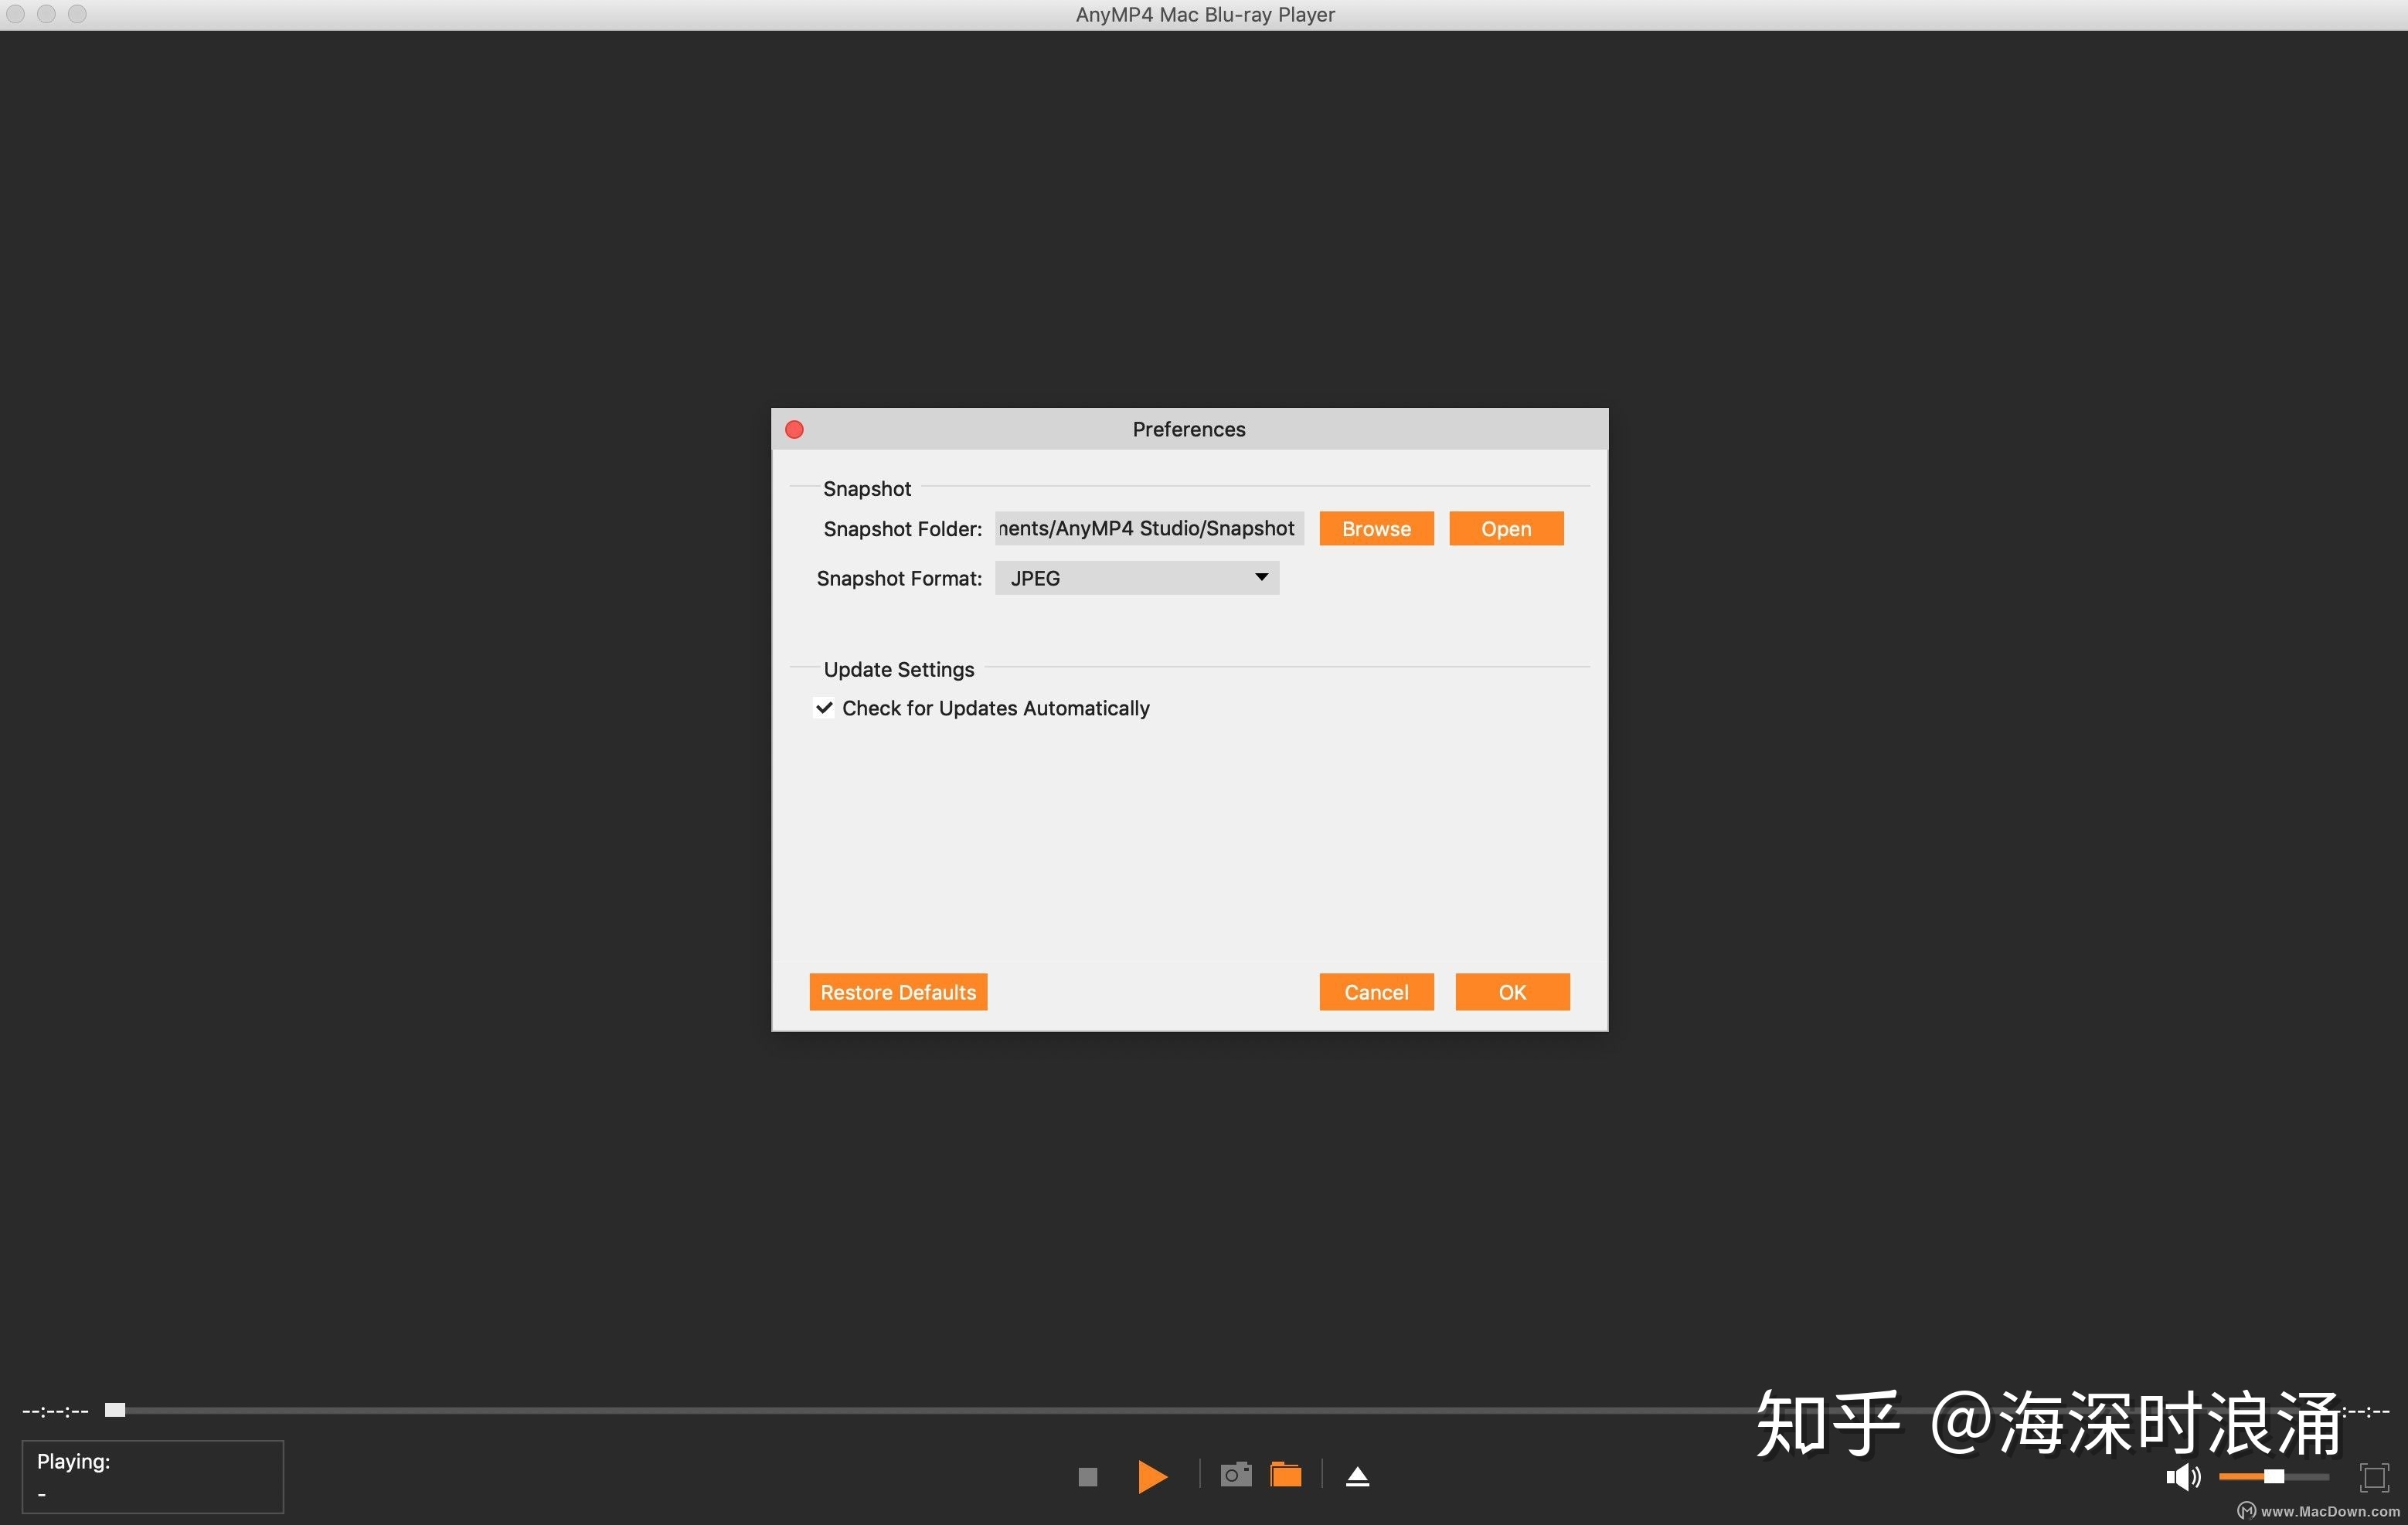Open the snapshot folder icon
The width and height of the screenshot is (2408, 1525).
1286,1475
